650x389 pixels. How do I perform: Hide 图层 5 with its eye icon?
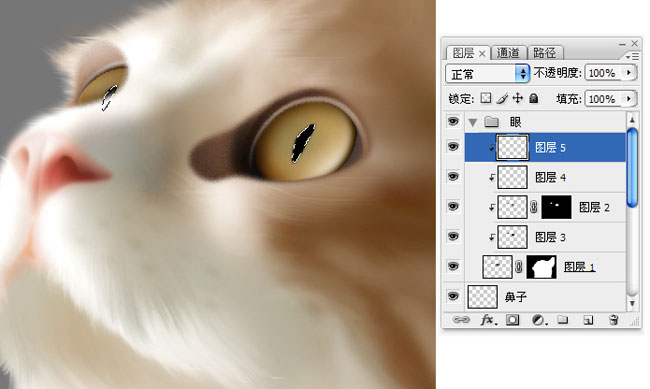point(453,146)
